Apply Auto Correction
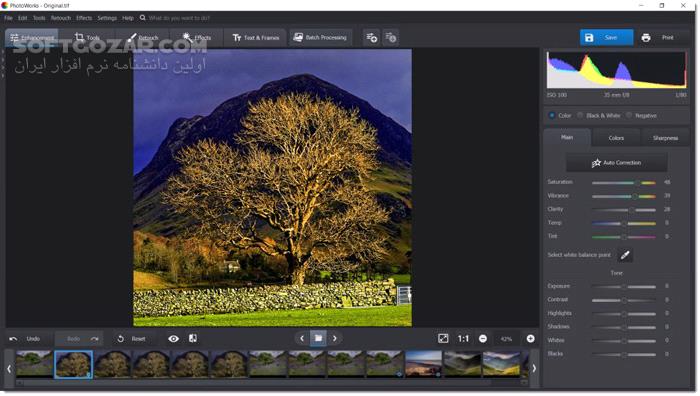Viewport: 700px width, 396px height. click(617, 163)
